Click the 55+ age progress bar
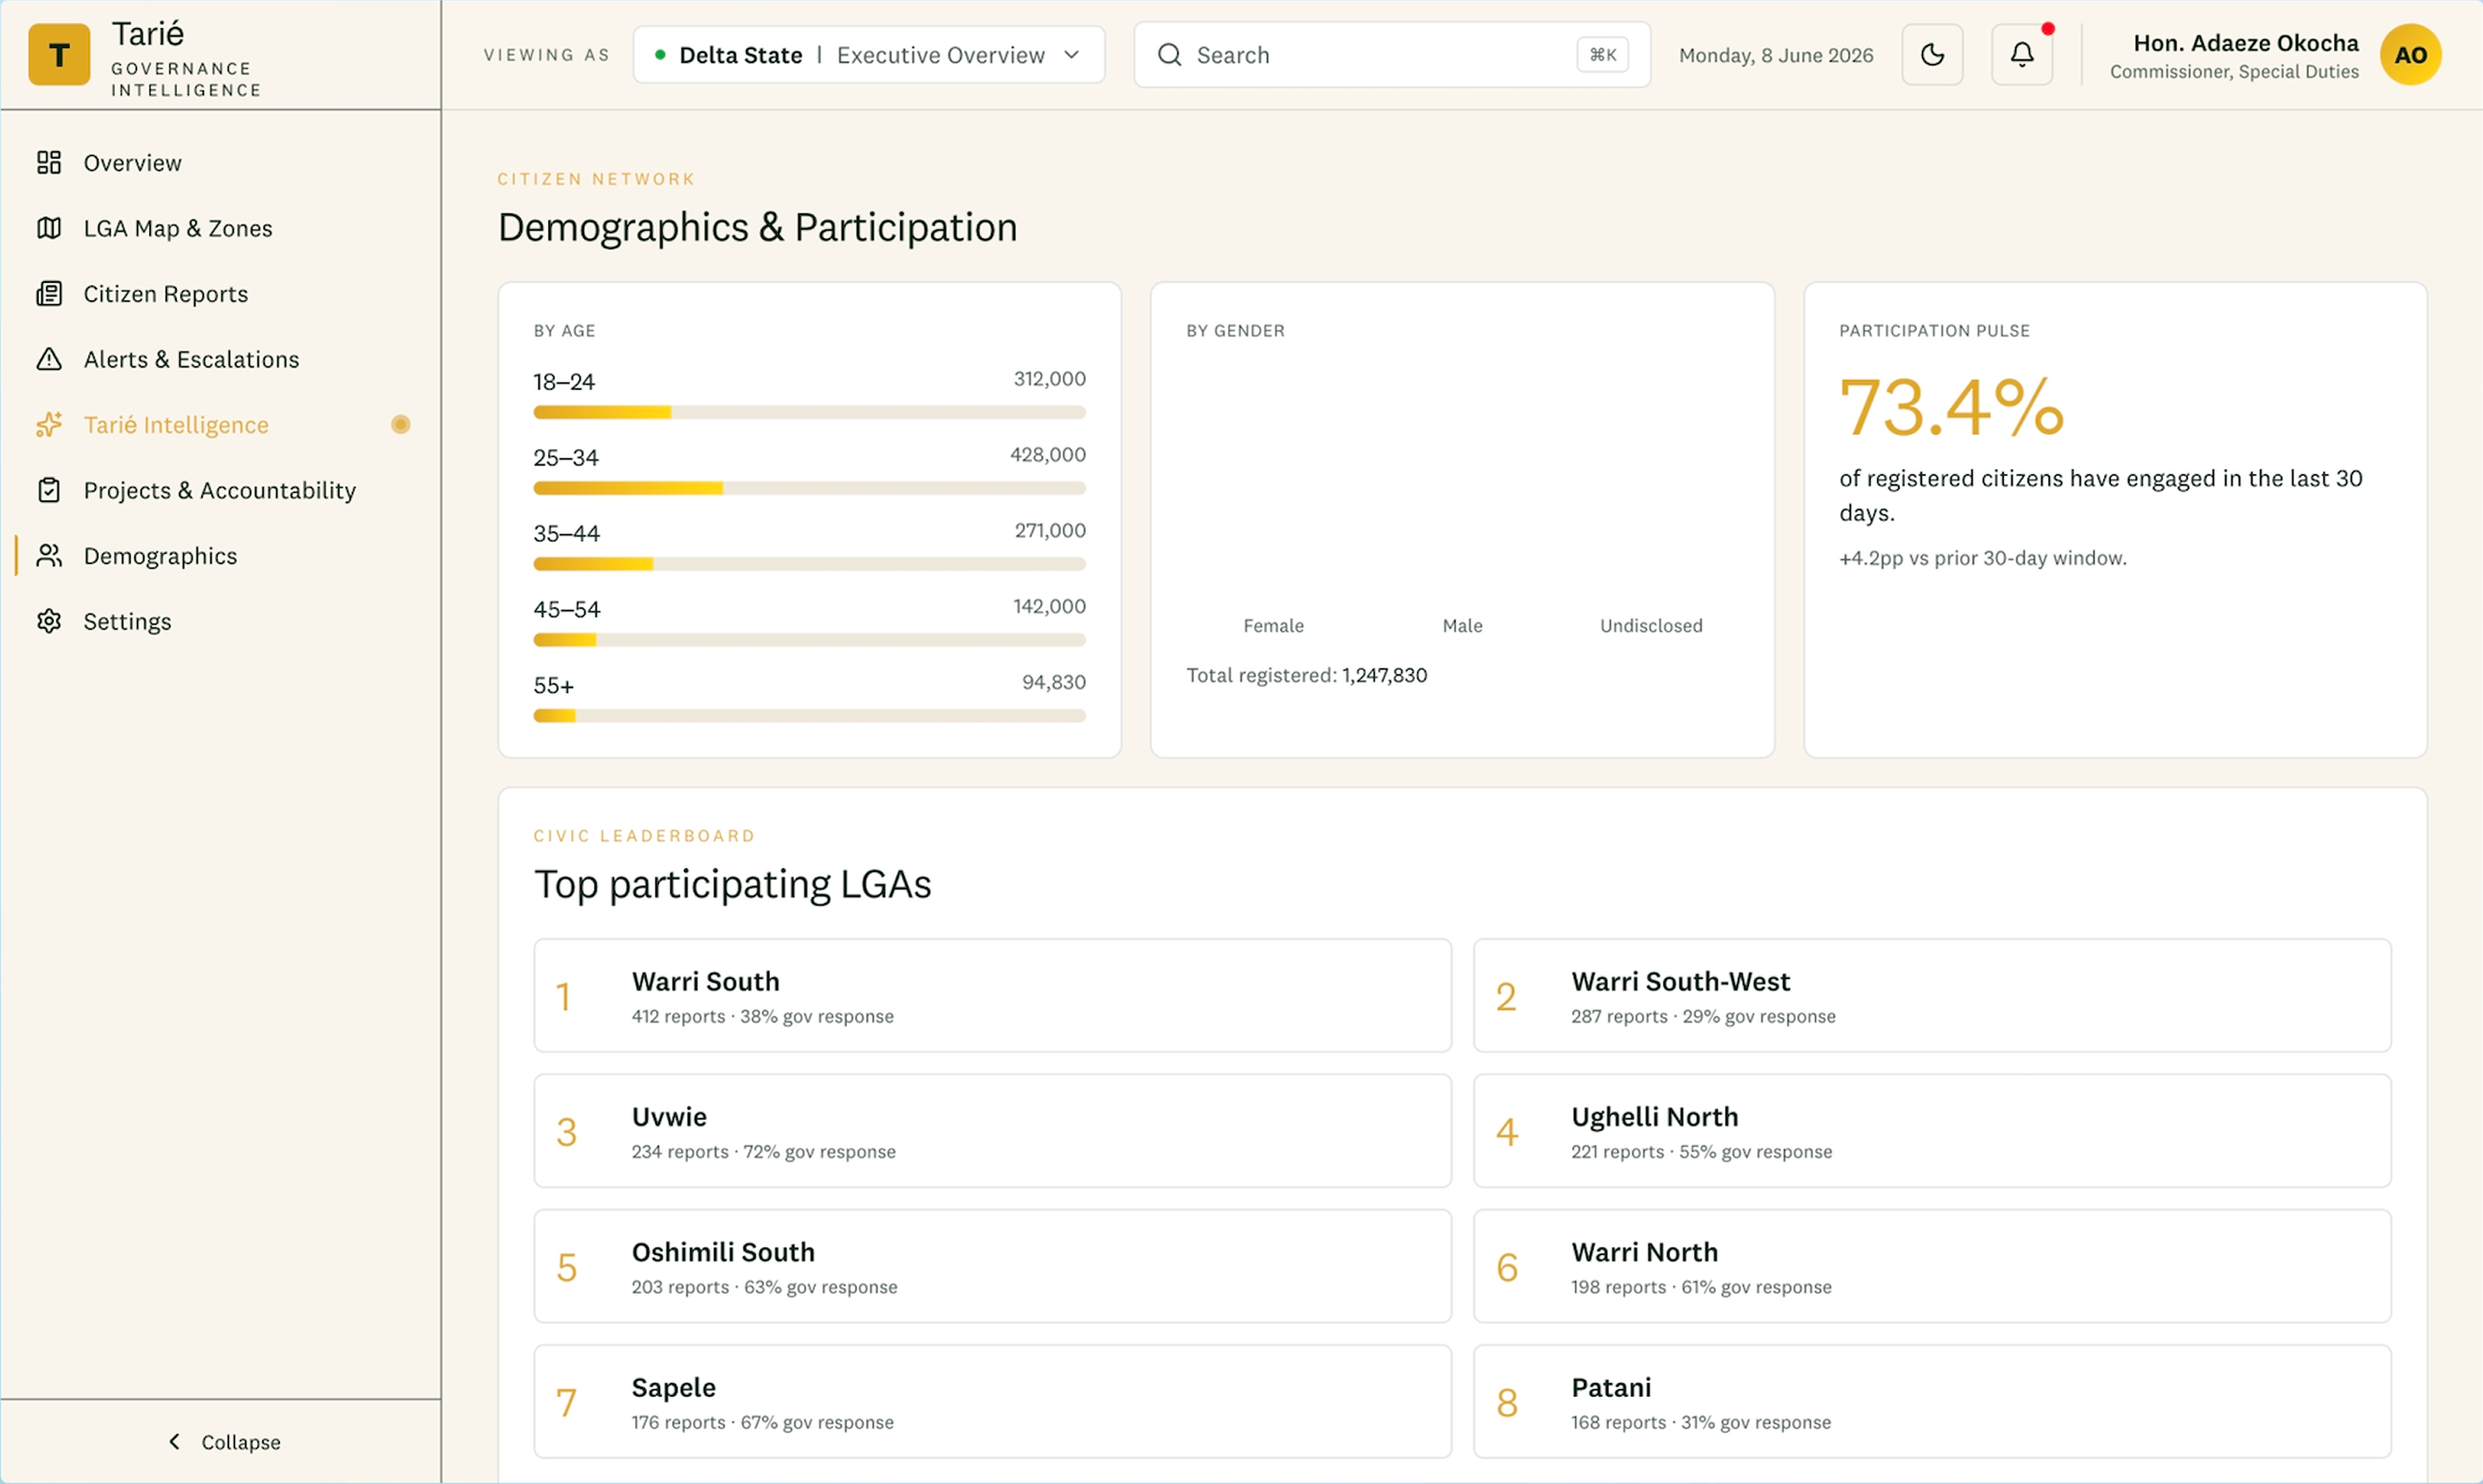This screenshot has width=2483, height=1484. tap(809, 716)
